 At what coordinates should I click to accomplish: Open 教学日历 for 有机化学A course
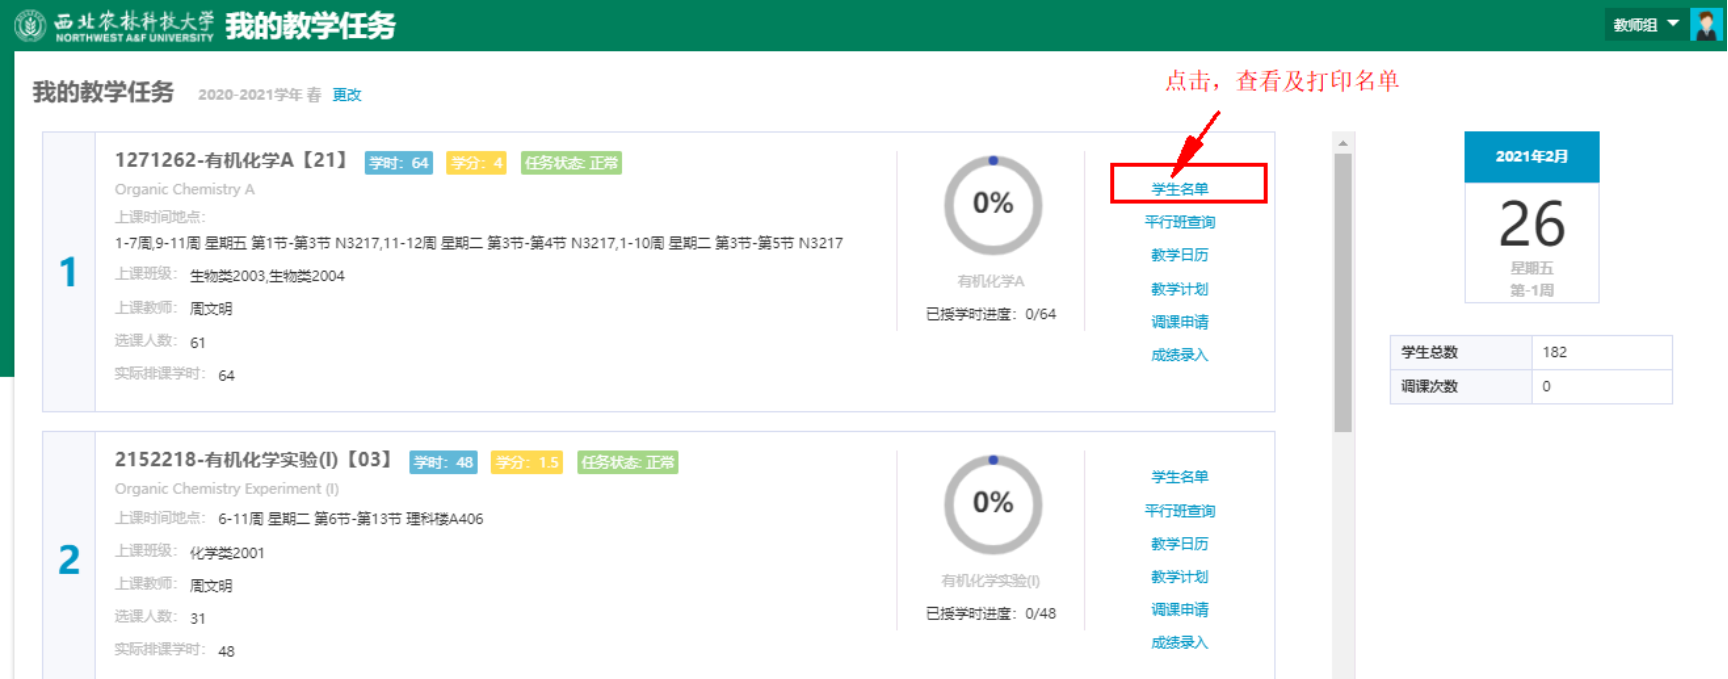(1180, 255)
